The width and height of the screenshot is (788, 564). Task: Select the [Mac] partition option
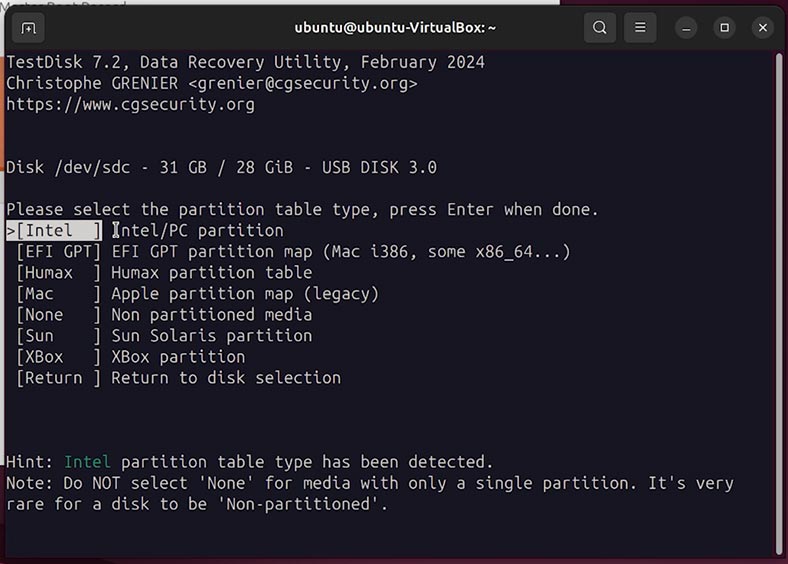(58, 294)
